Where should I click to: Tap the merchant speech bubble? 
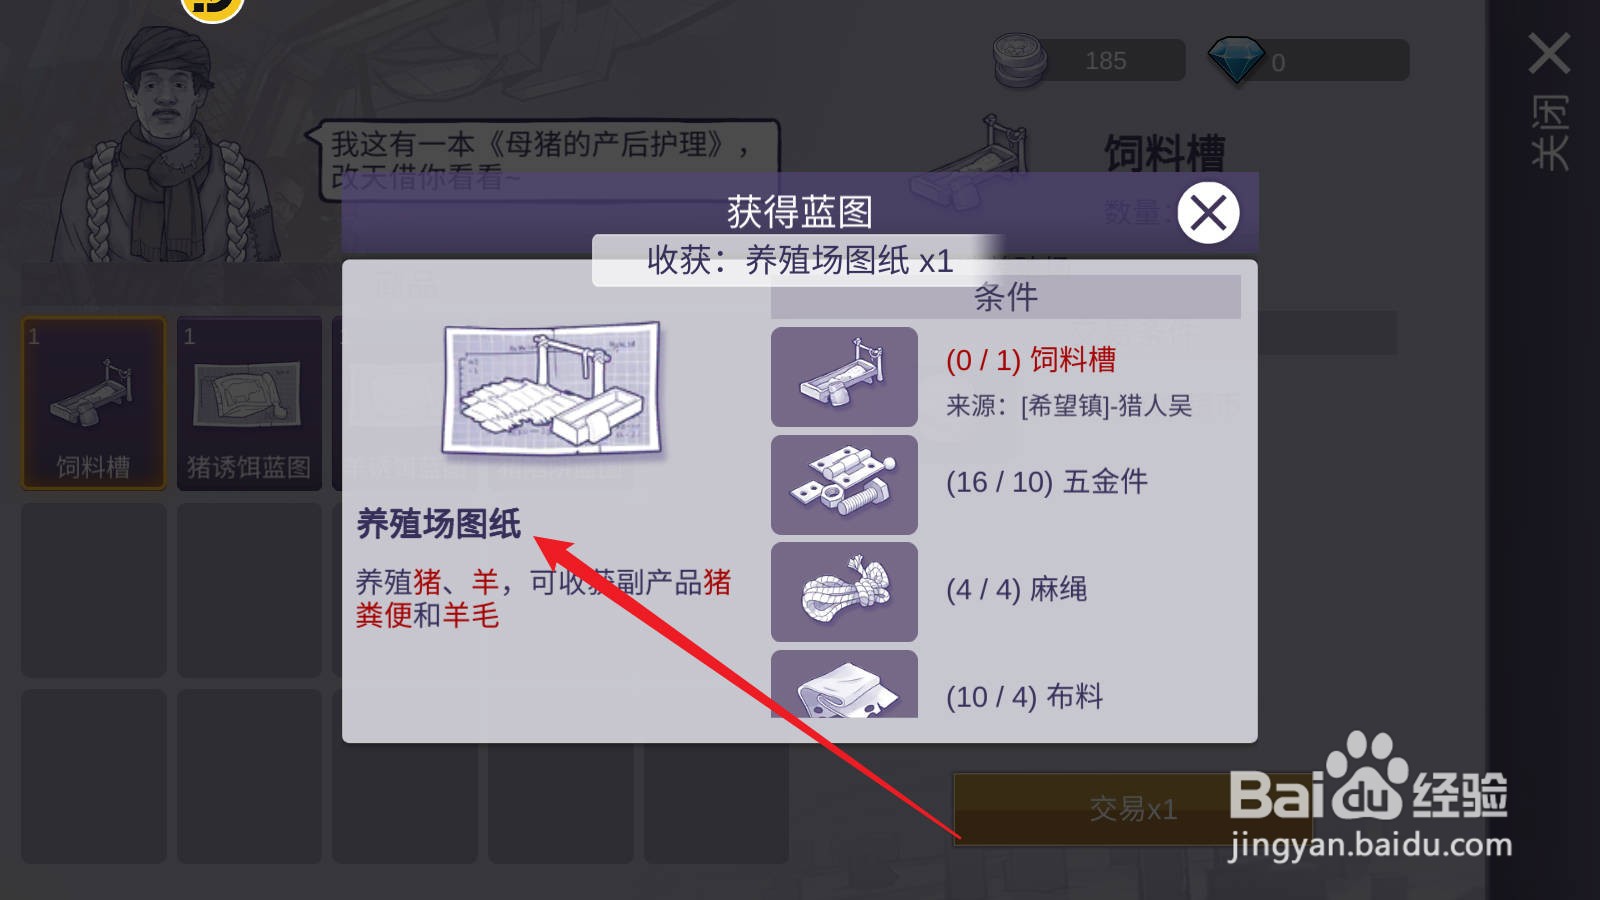542,160
